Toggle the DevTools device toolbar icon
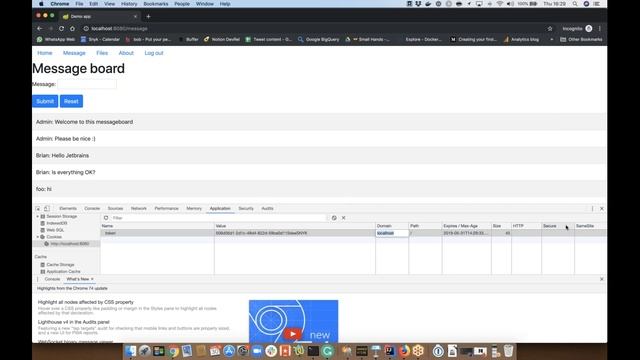 tap(47, 208)
